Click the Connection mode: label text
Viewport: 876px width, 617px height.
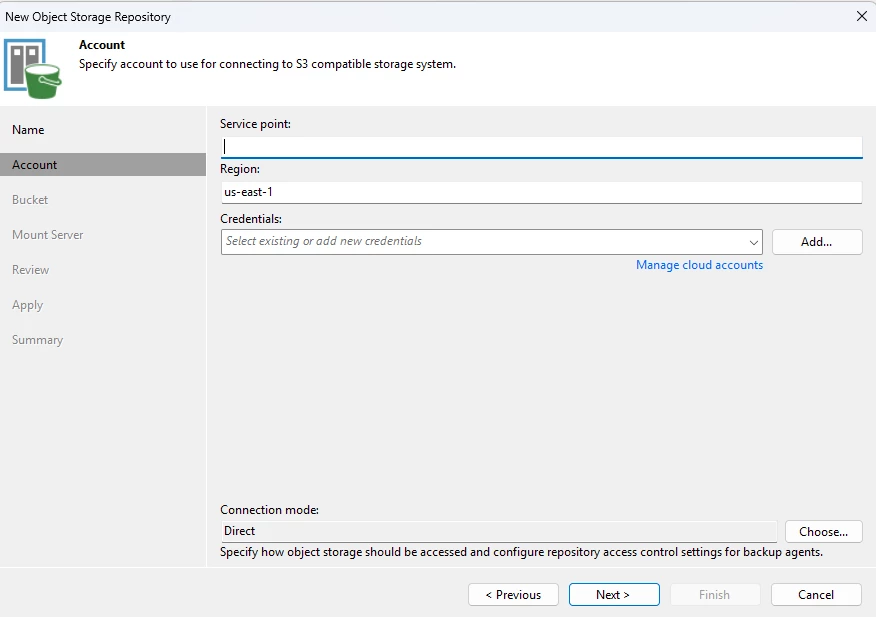tap(269, 510)
